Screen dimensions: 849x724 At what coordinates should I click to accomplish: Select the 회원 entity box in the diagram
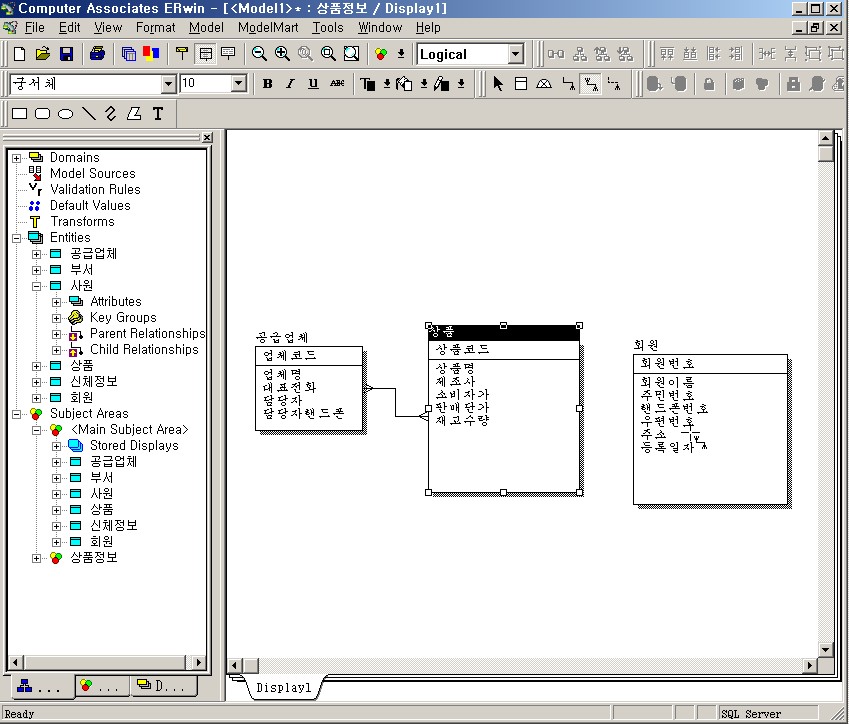coord(710,429)
